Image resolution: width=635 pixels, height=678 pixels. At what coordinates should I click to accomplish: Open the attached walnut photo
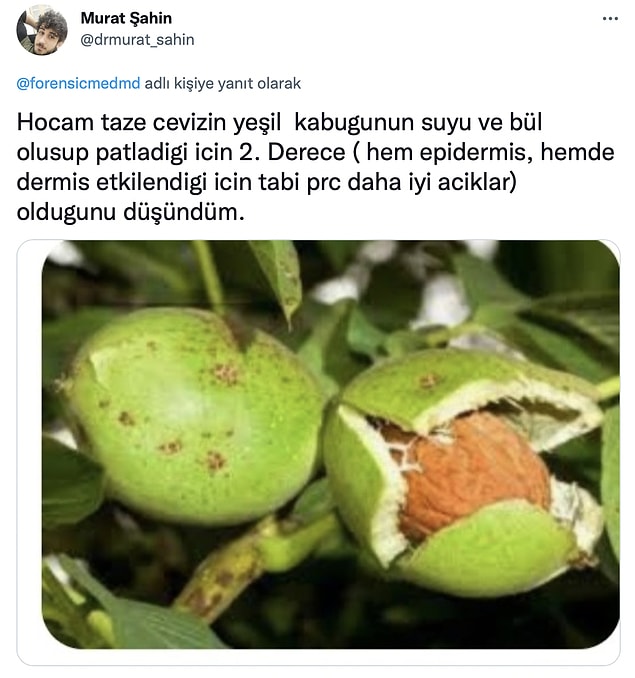click(x=331, y=445)
